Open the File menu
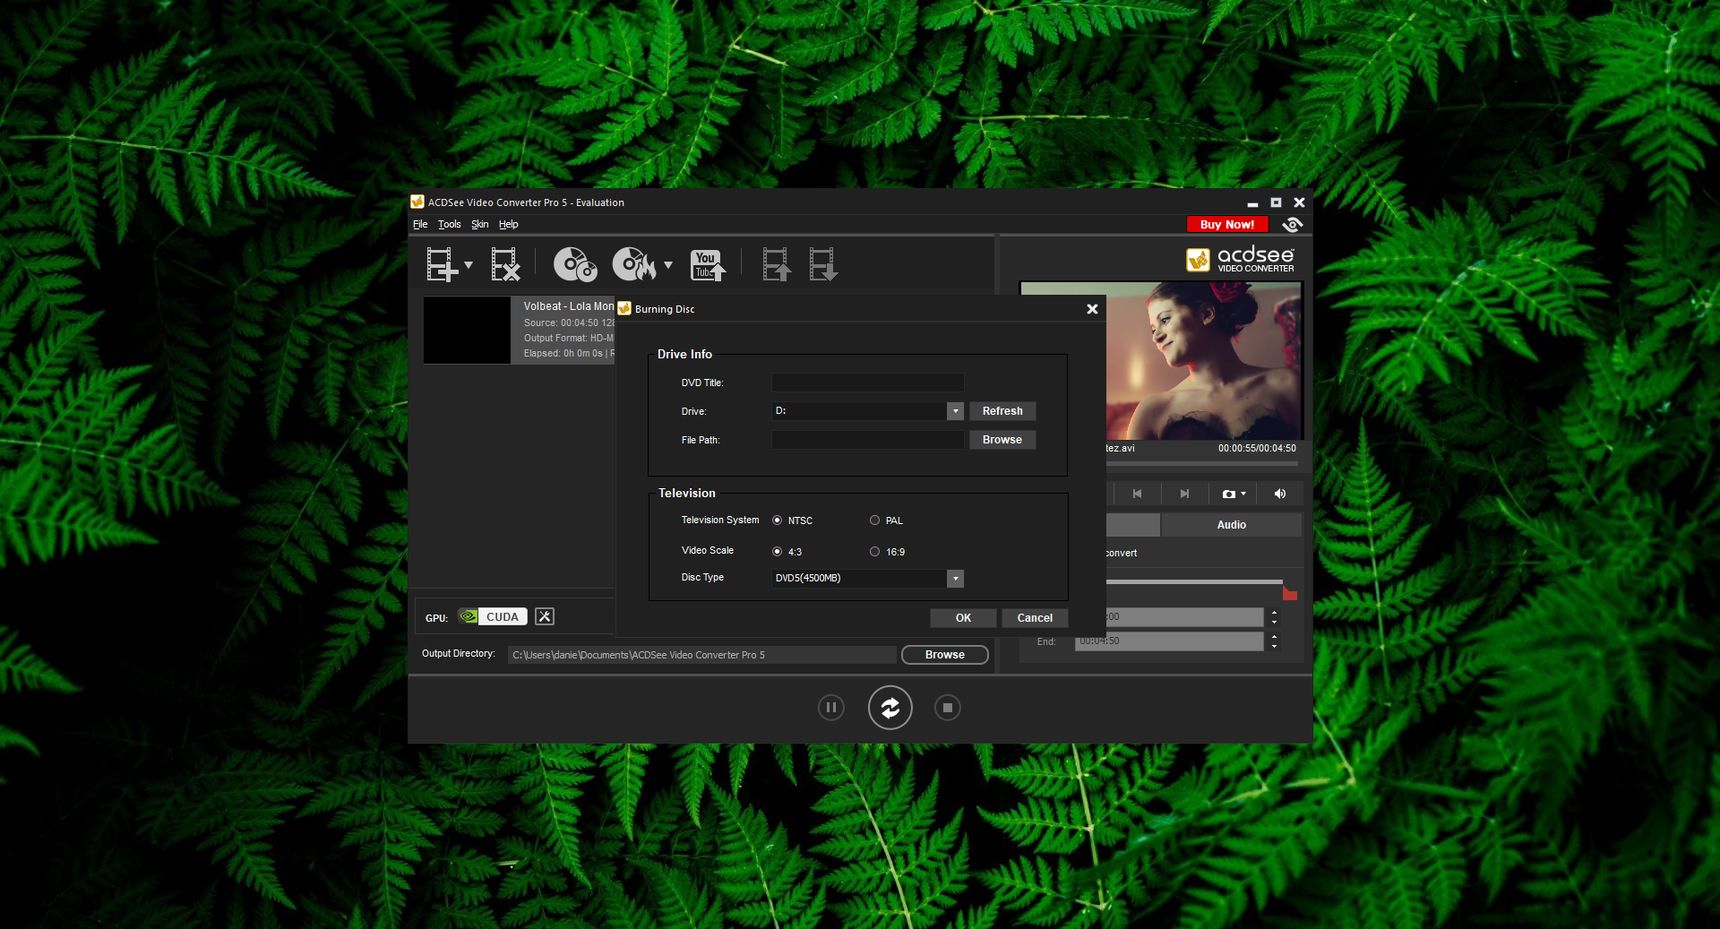Image resolution: width=1720 pixels, height=929 pixels. (x=420, y=224)
